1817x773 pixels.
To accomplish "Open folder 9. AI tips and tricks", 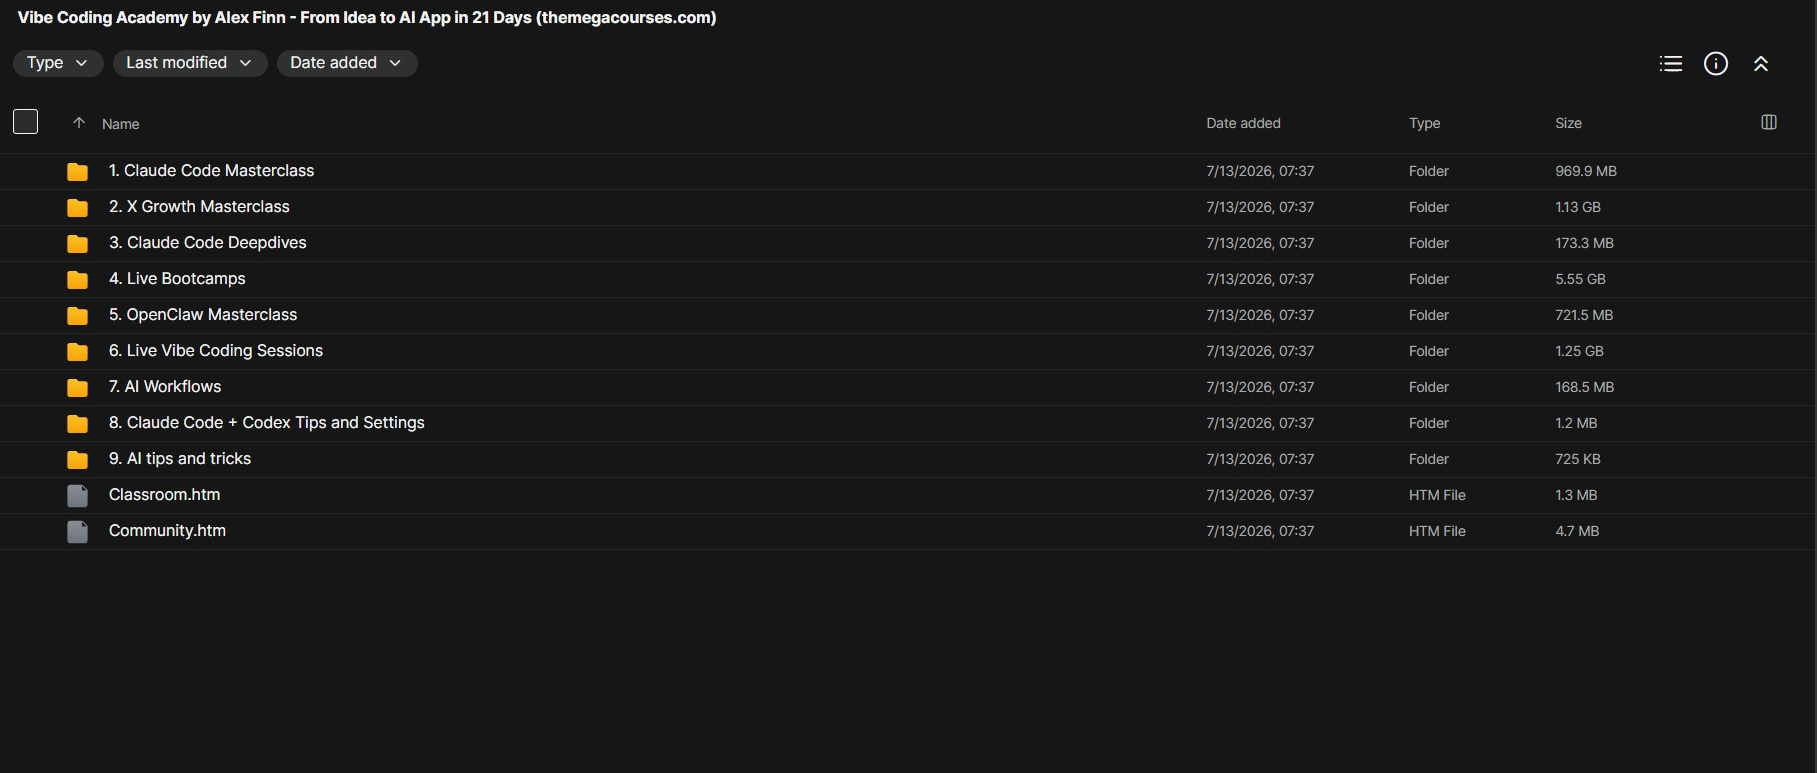I will (x=180, y=459).
